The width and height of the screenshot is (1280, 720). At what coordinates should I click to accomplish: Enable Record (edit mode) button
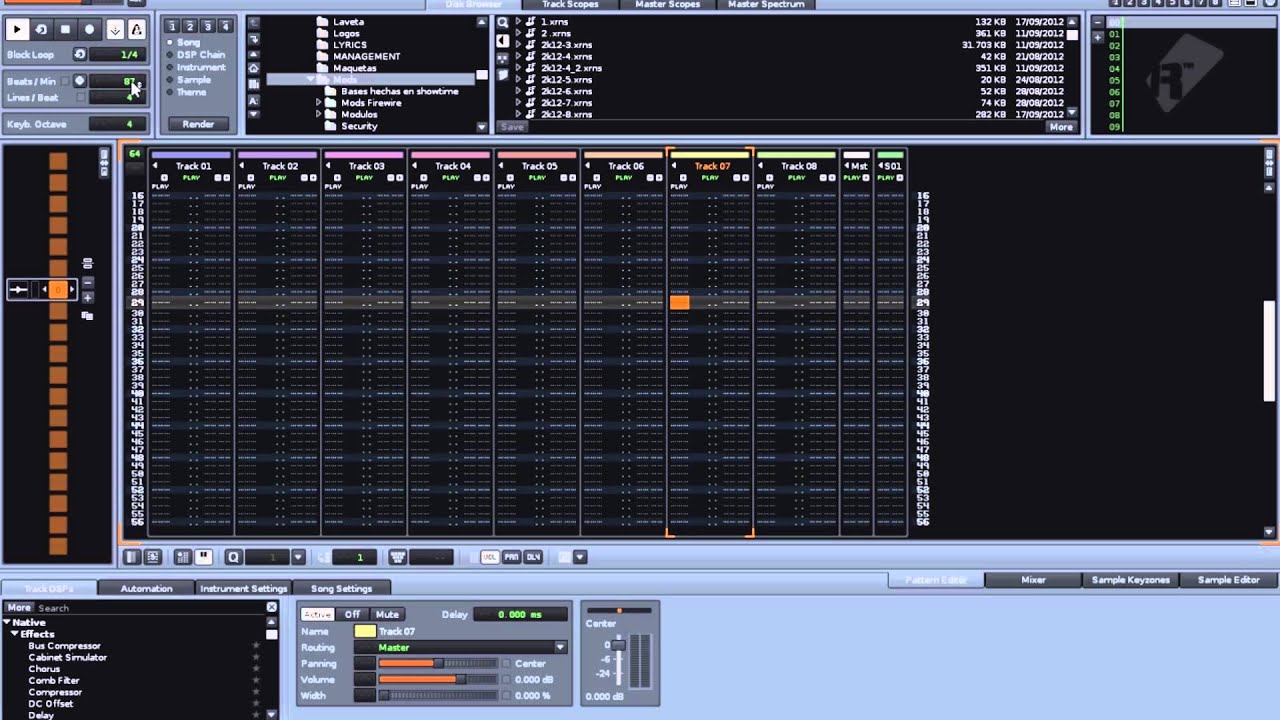pos(89,30)
